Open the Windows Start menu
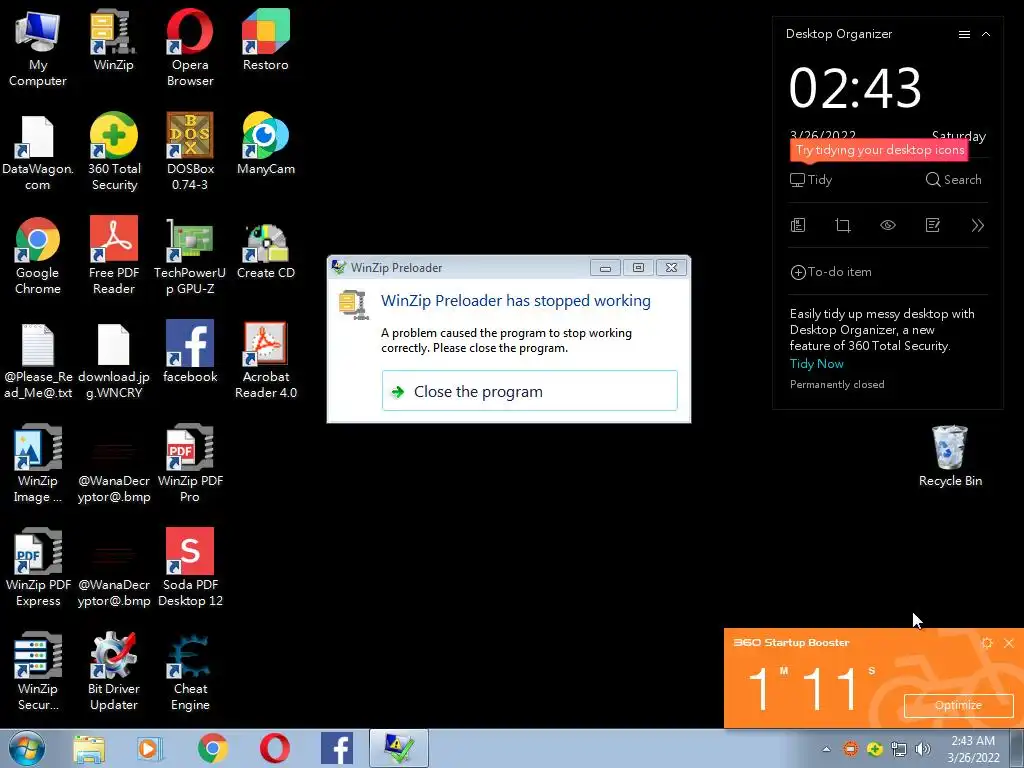The height and width of the screenshot is (768, 1024). tap(27, 748)
